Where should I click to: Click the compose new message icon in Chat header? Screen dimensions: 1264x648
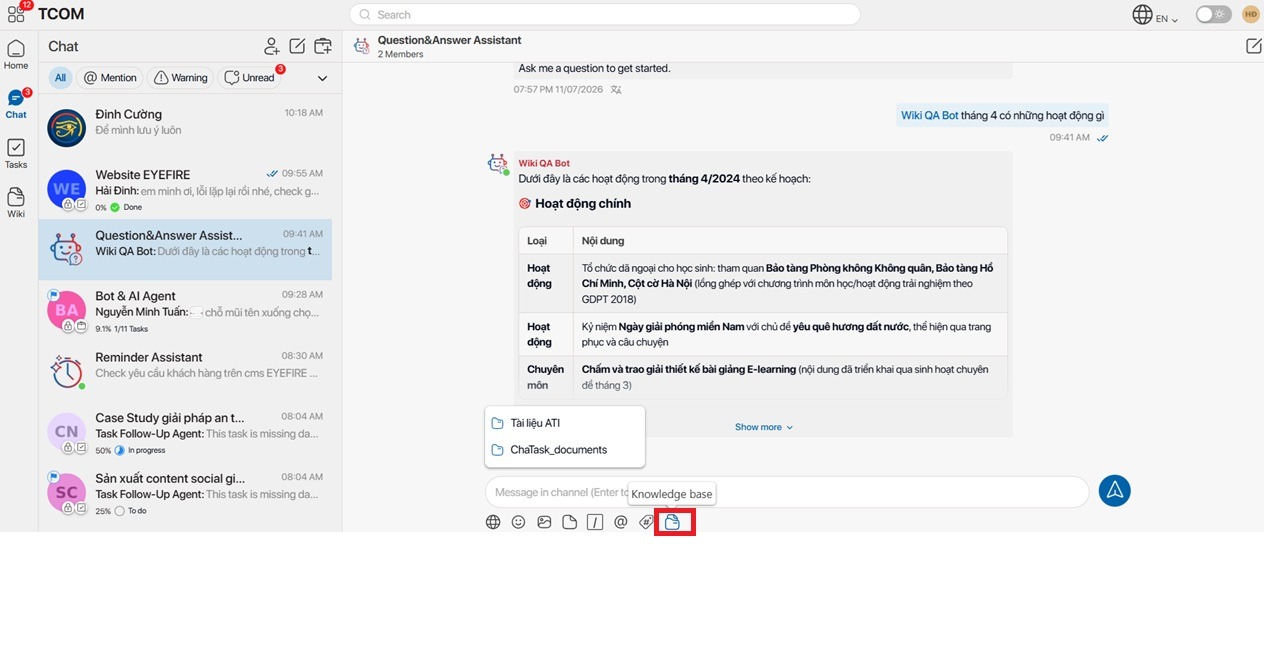(297, 46)
